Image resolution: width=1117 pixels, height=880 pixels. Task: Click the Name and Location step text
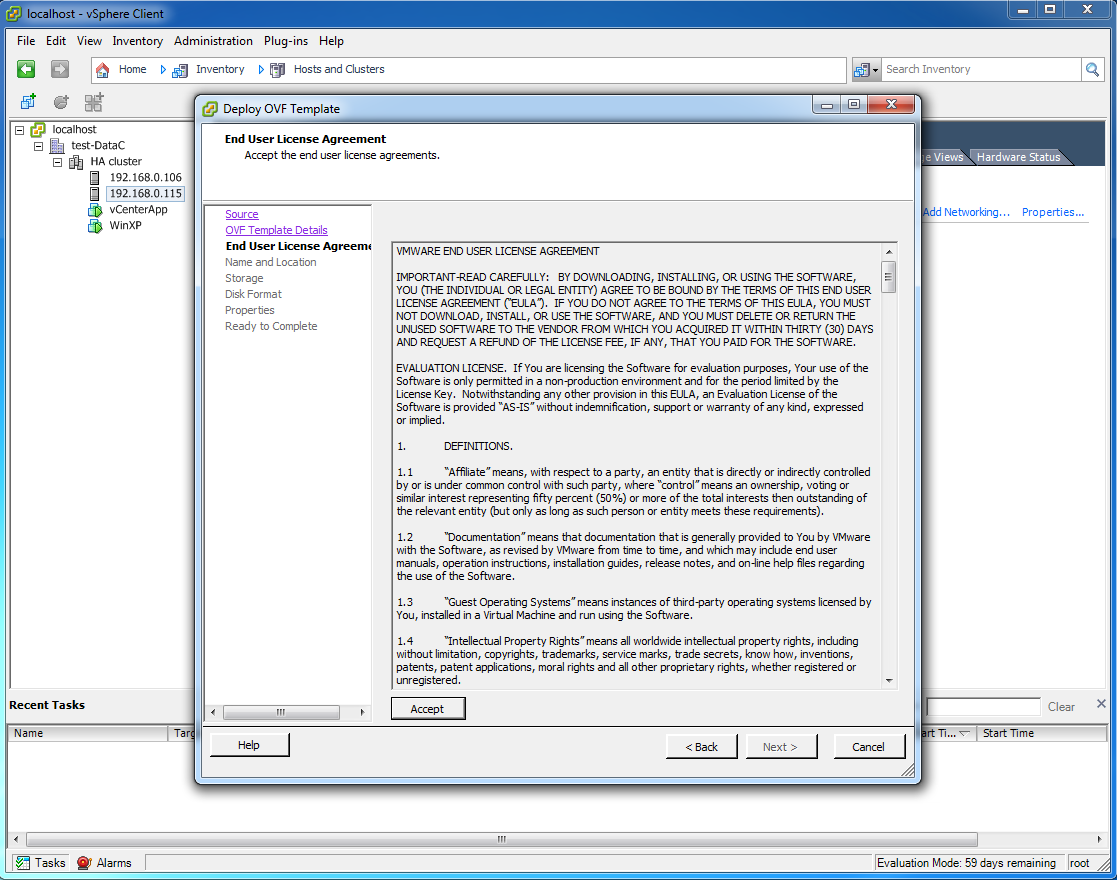tap(271, 262)
